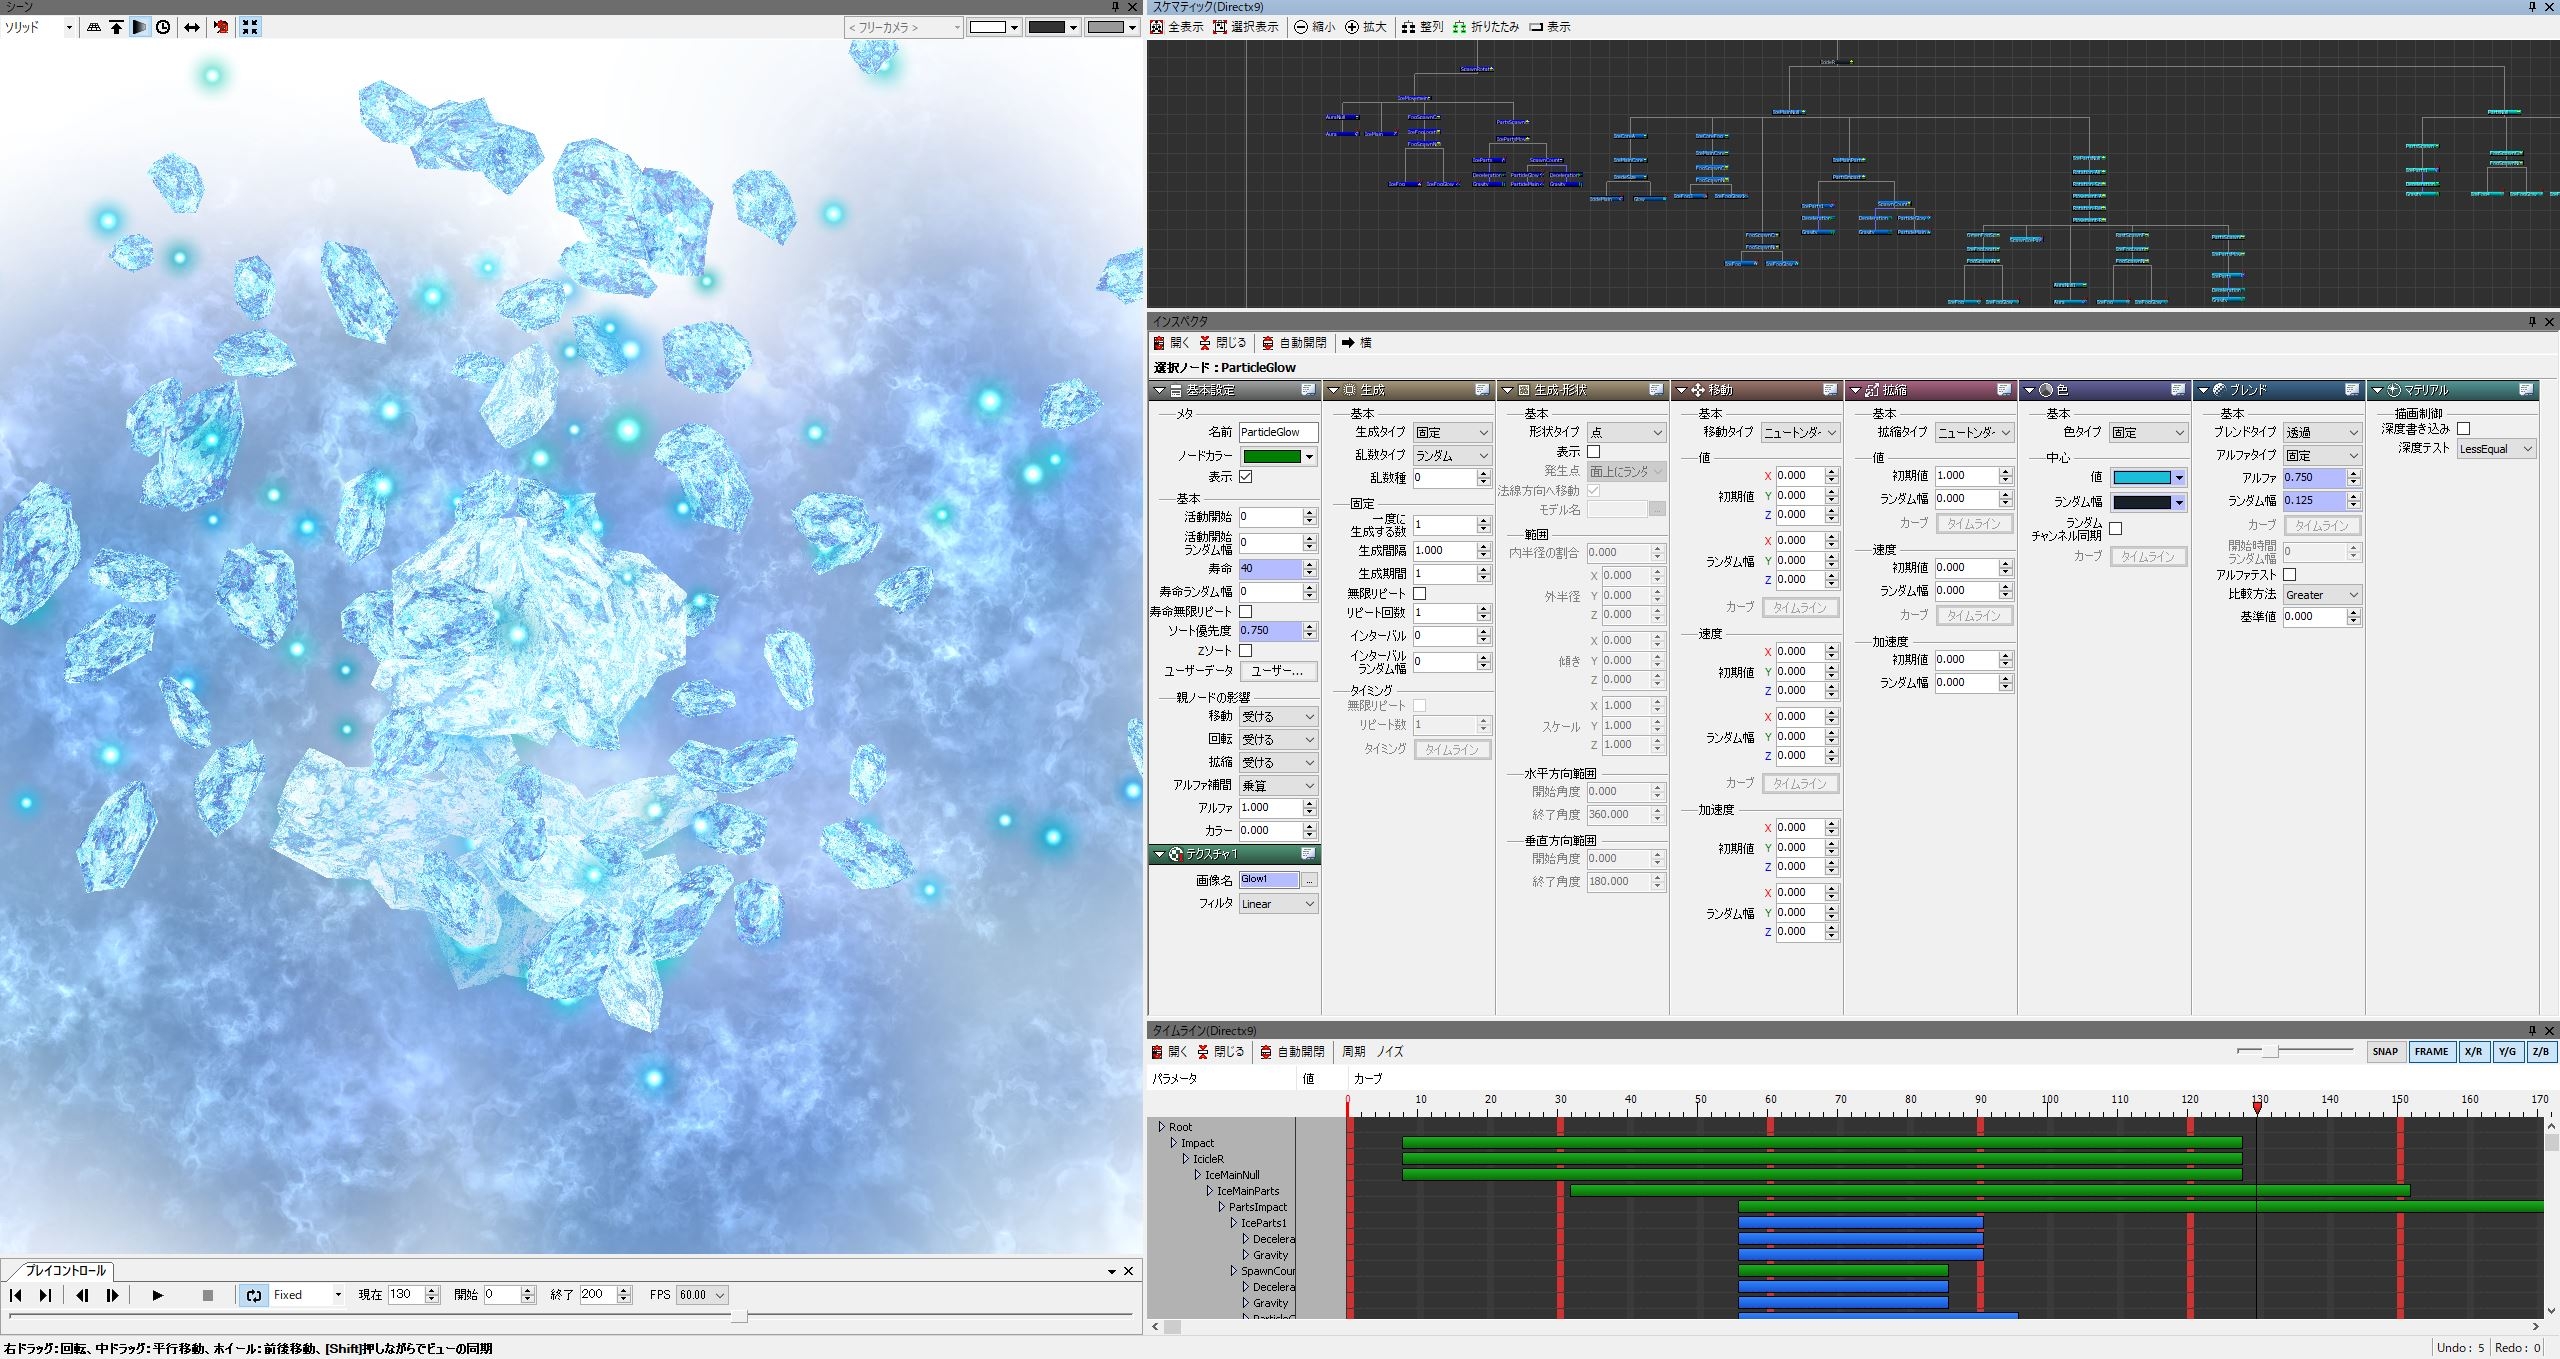This screenshot has width=2560, height=1359.
Task: Click the ノイズ item in timeline toolbar
Action: [1390, 1052]
